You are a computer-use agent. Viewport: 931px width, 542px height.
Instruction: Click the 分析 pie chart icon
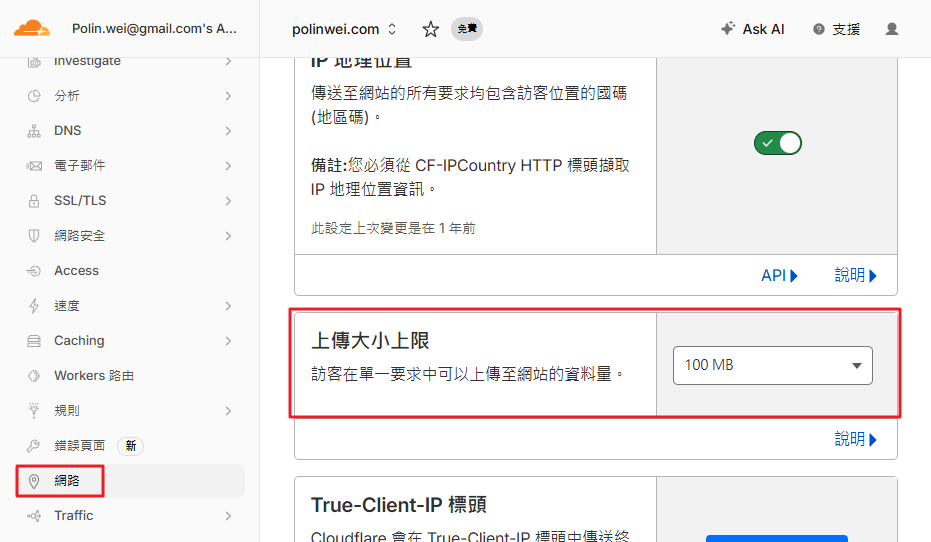pos(34,96)
